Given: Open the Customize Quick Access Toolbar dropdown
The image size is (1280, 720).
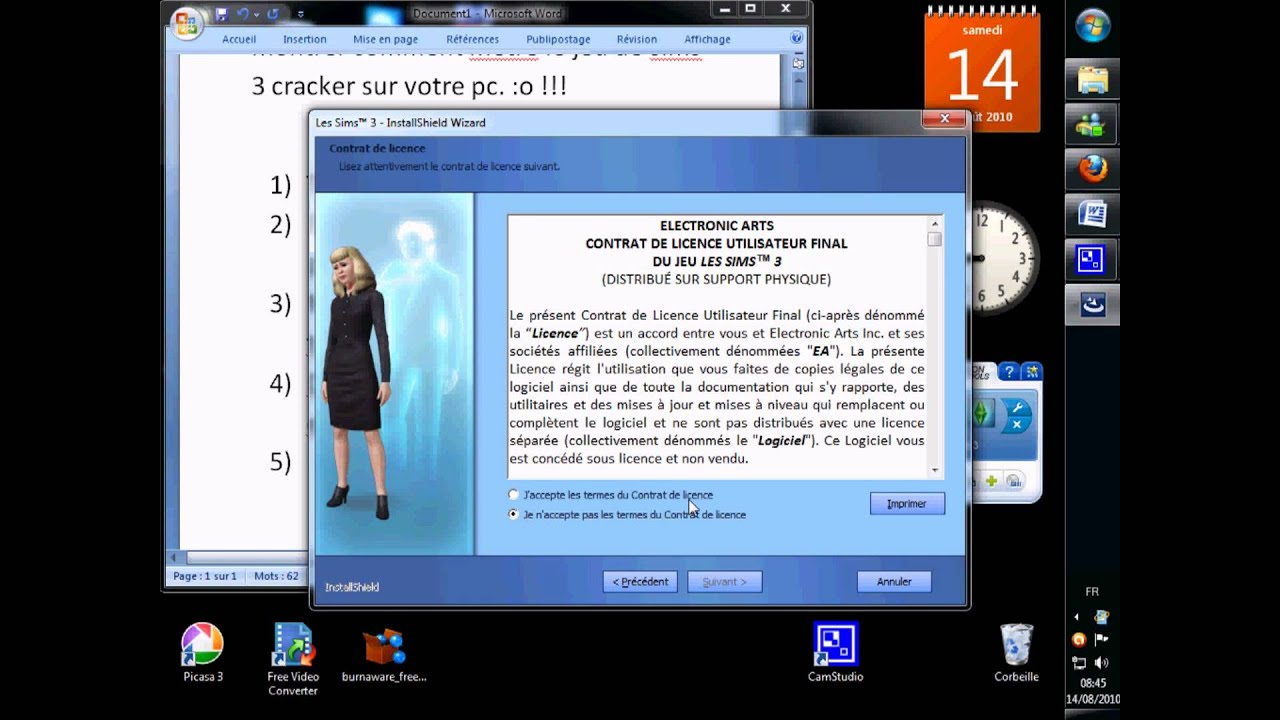Looking at the screenshot, I should tap(301, 15).
